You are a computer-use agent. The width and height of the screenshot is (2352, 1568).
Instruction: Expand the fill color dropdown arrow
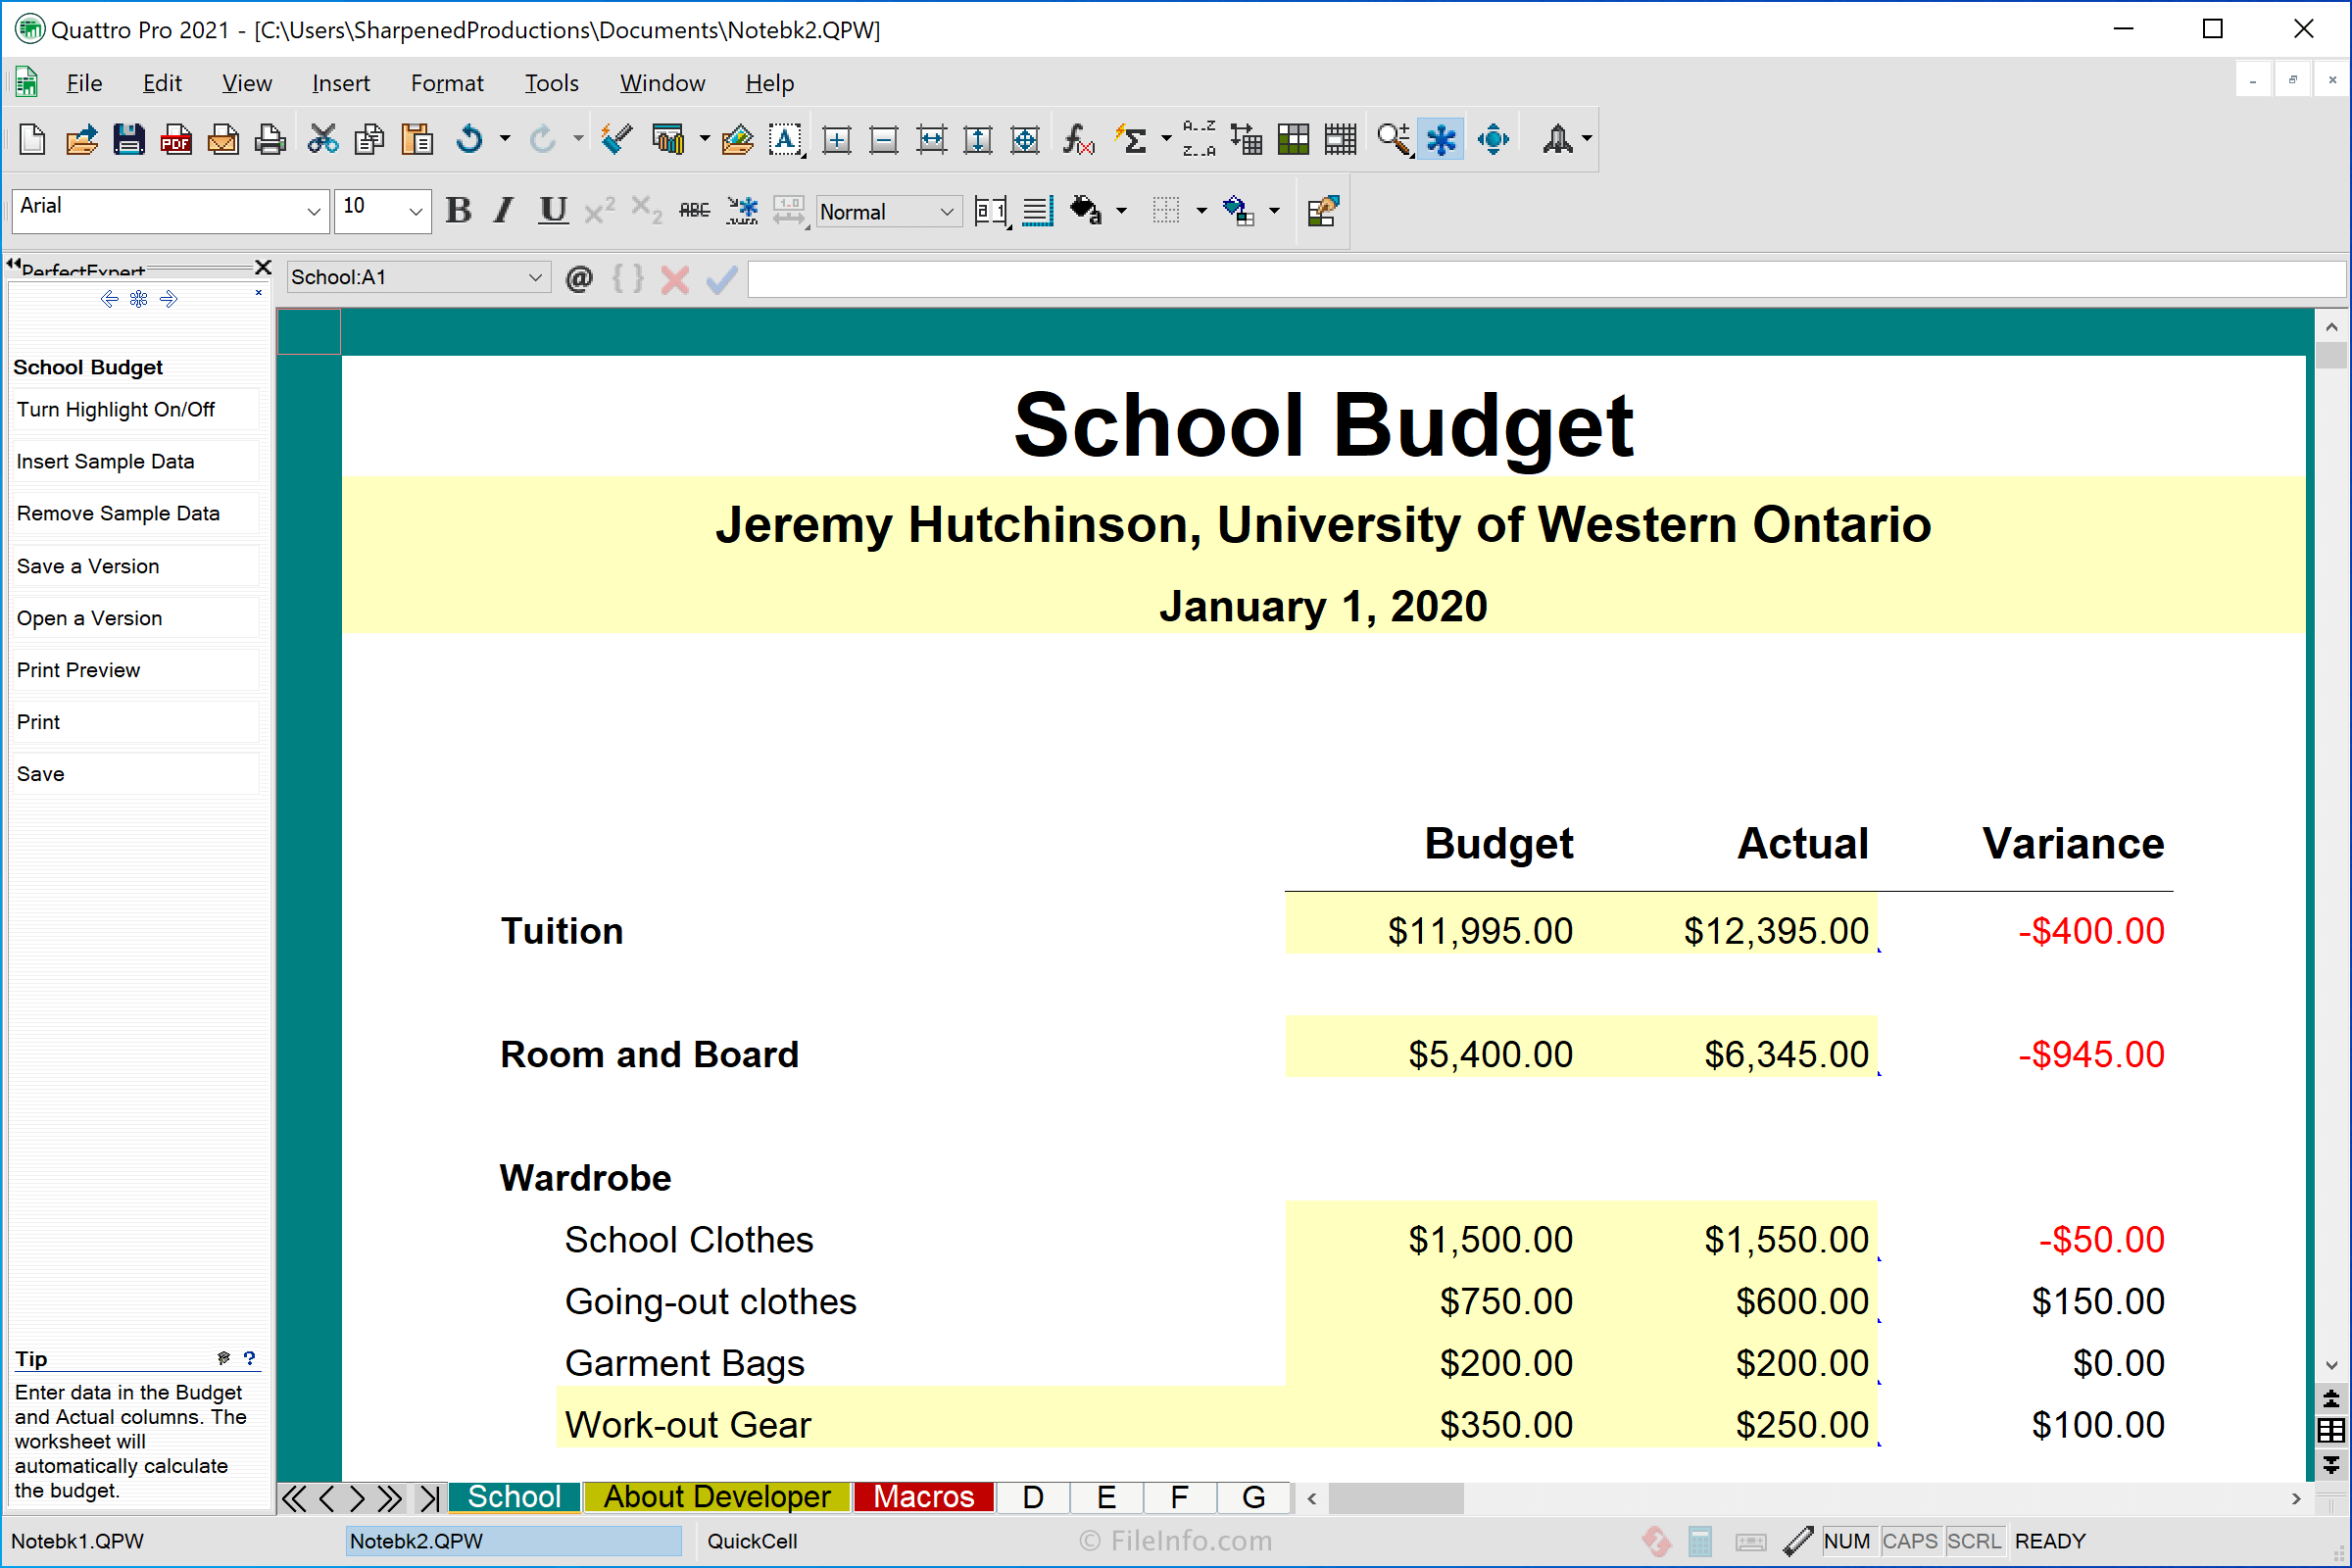pos(1121,211)
